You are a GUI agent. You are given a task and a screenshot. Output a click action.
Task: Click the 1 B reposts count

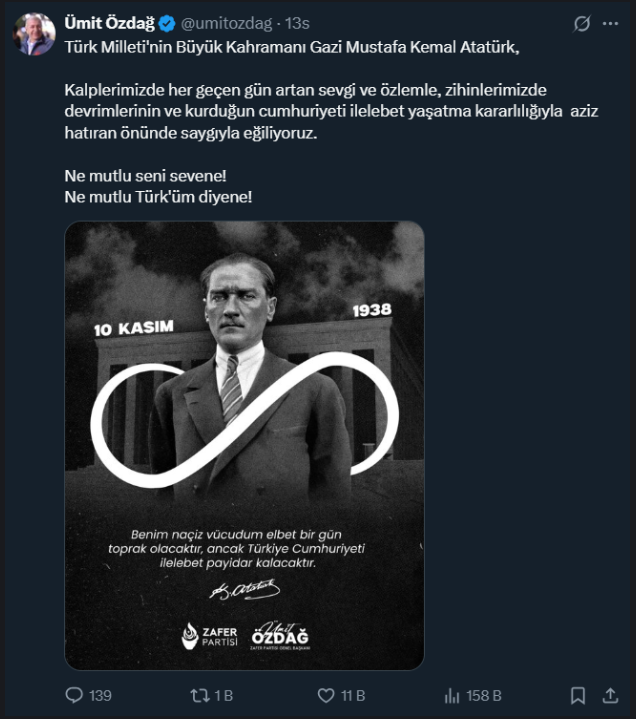coord(224,696)
